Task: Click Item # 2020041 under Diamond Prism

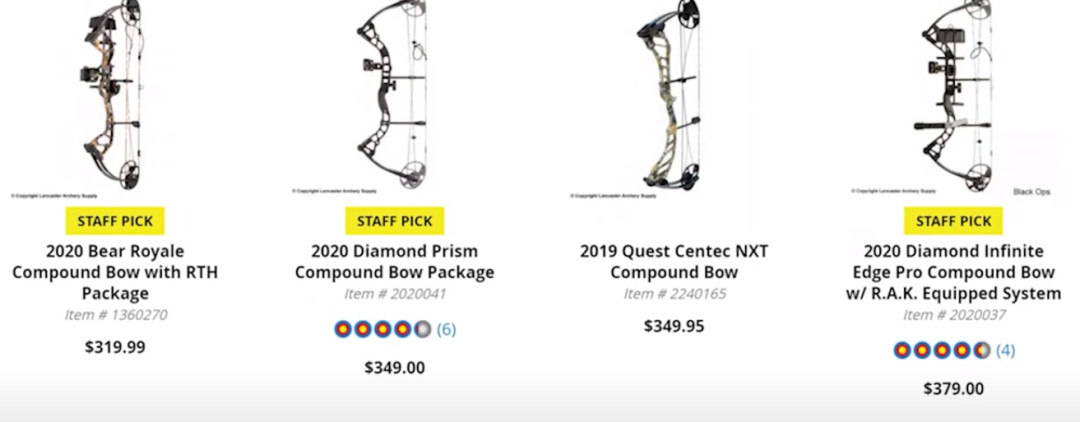Action: pos(395,294)
